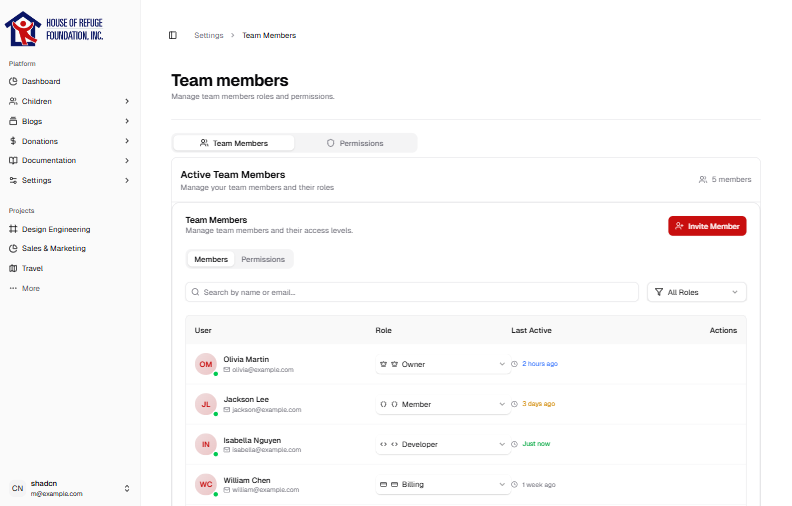Switch to the top Permissions tab with shield
Screen dimensions: 792x506
coord(355,143)
